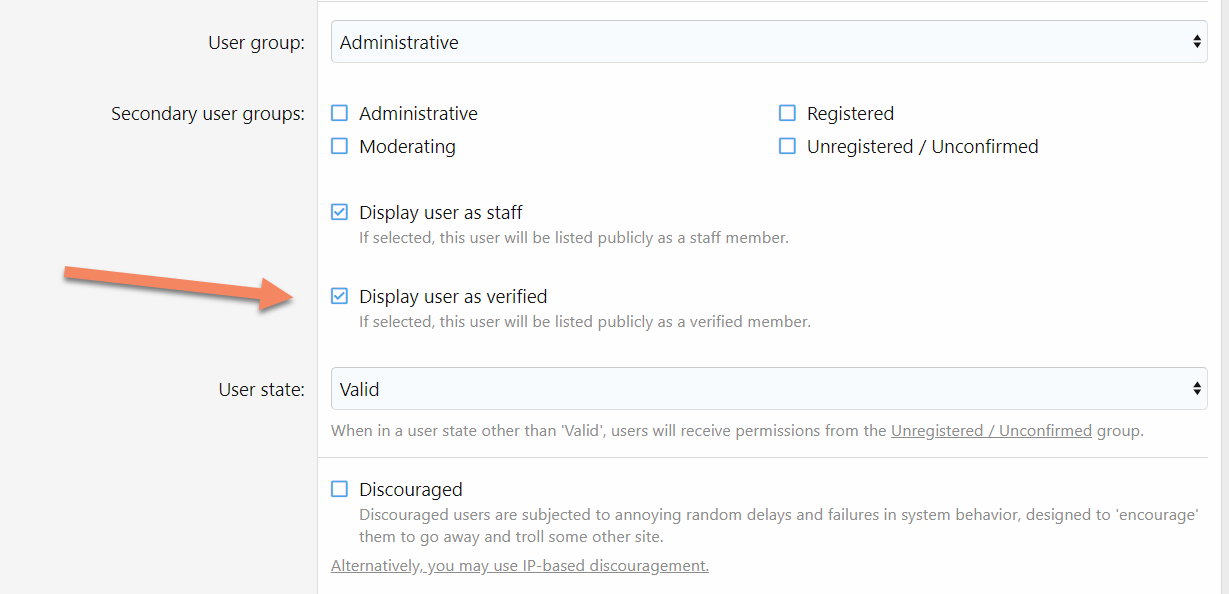The image size is (1229, 594).
Task: Enable the Discouraged checkbox
Action: click(340, 489)
